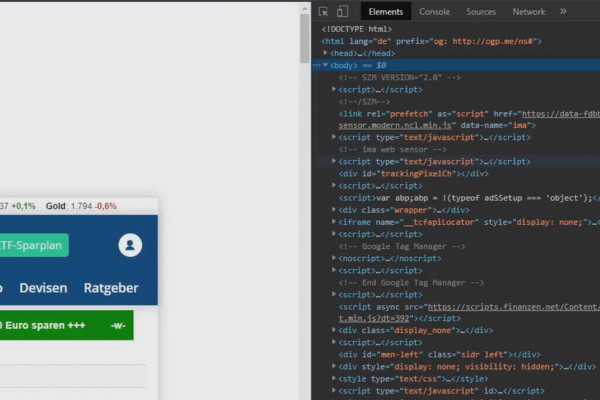The width and height of the screenshot is (600, 400).
Task: Open the user profile icon
Action: [130, 245]
